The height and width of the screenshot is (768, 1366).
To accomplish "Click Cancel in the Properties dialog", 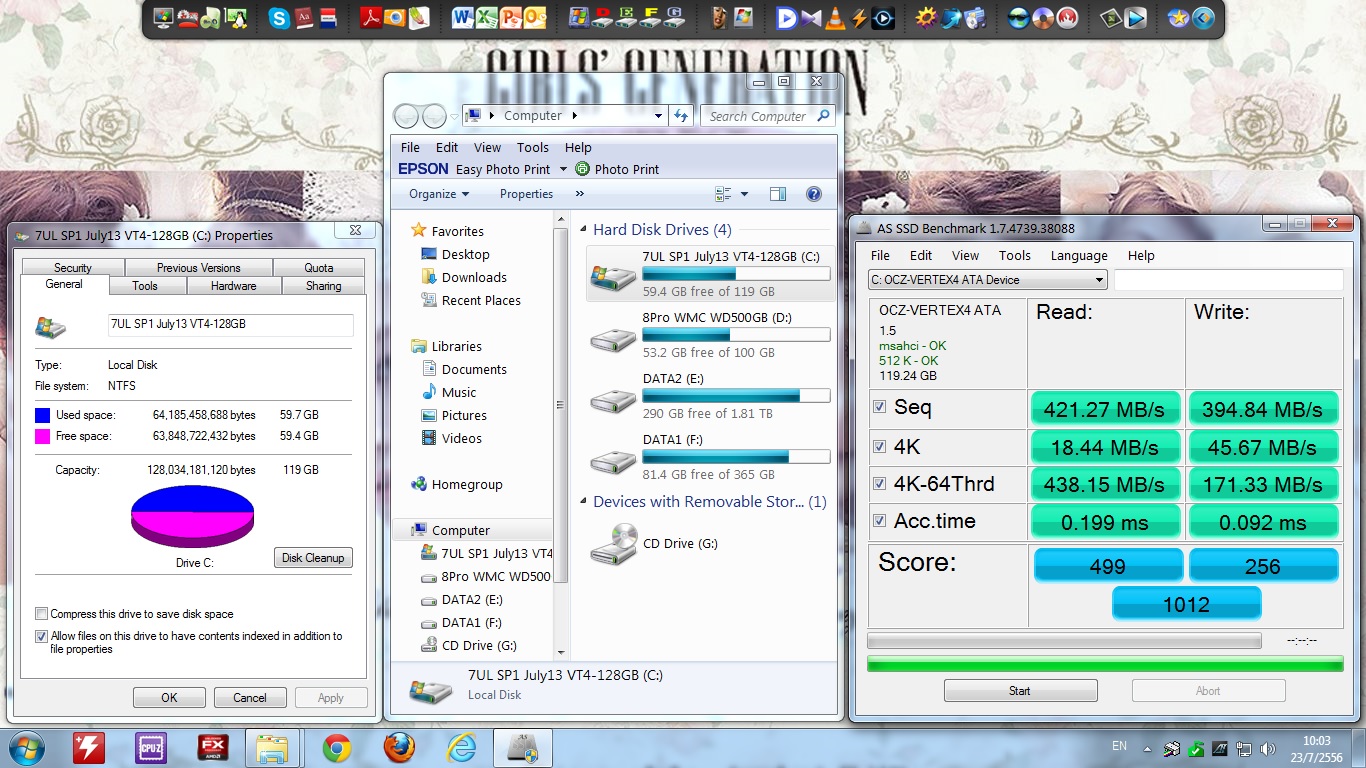I will [x=250, y=698].
